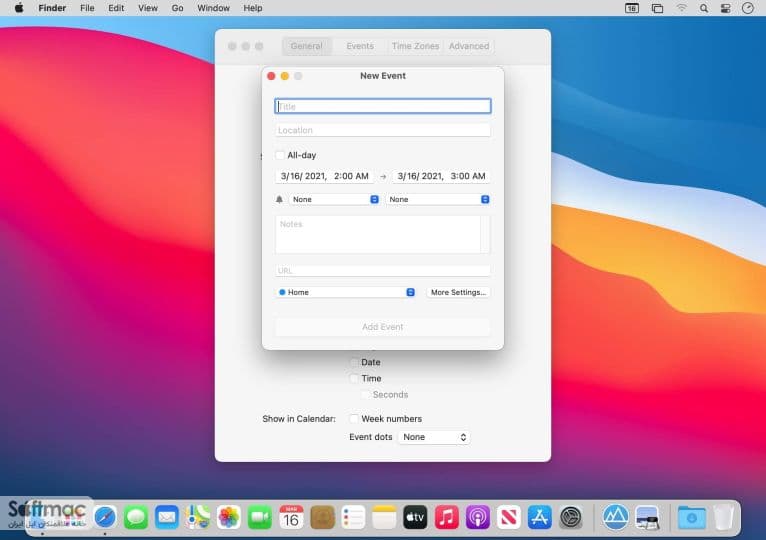Open Music from the Dock
766x540 pixels.
coord(447,518)
